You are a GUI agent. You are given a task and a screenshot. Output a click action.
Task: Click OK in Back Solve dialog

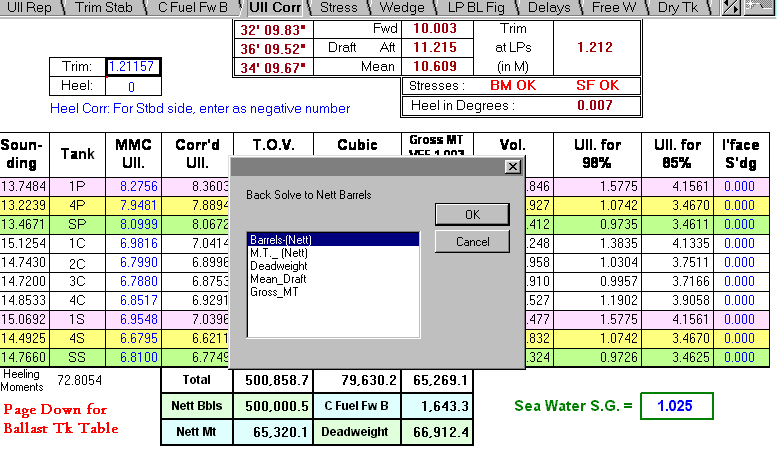tap(472, 214)
